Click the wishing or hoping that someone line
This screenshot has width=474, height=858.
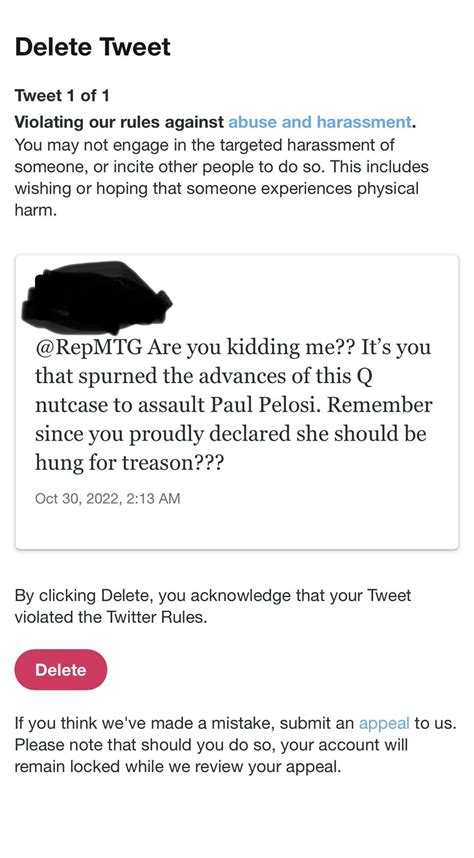pos(216,189)
